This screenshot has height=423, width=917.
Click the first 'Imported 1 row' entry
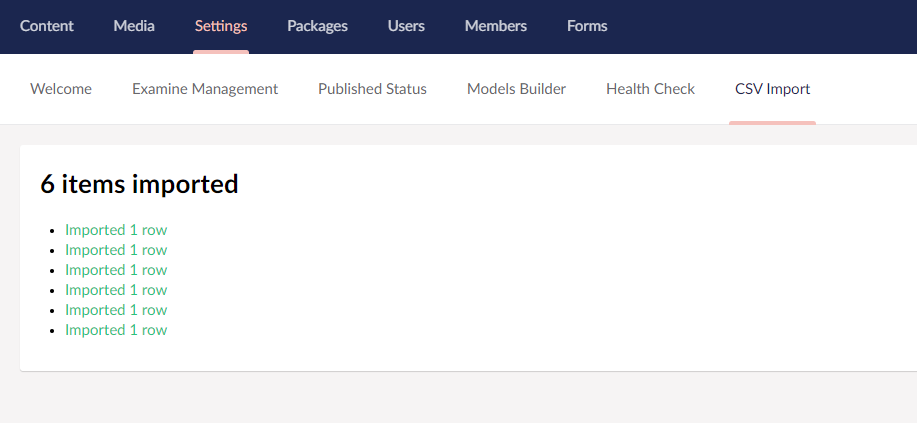pyautogui.click(x=116, y=230)
